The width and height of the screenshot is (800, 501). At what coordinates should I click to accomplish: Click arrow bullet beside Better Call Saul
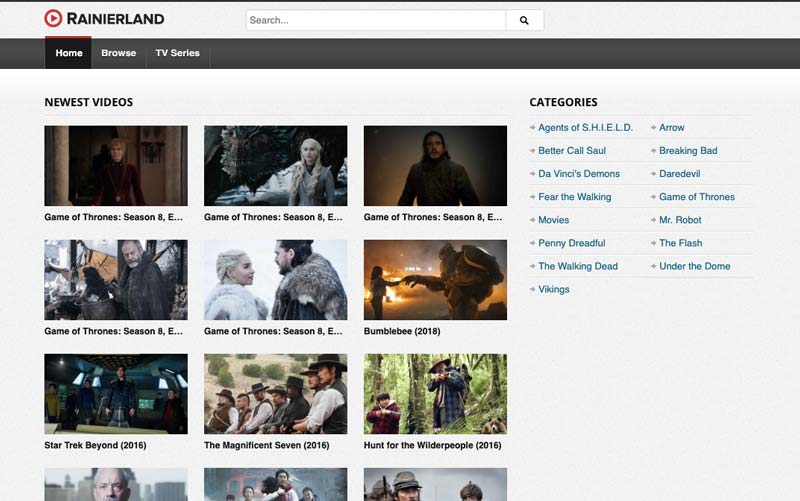(533, 151)
